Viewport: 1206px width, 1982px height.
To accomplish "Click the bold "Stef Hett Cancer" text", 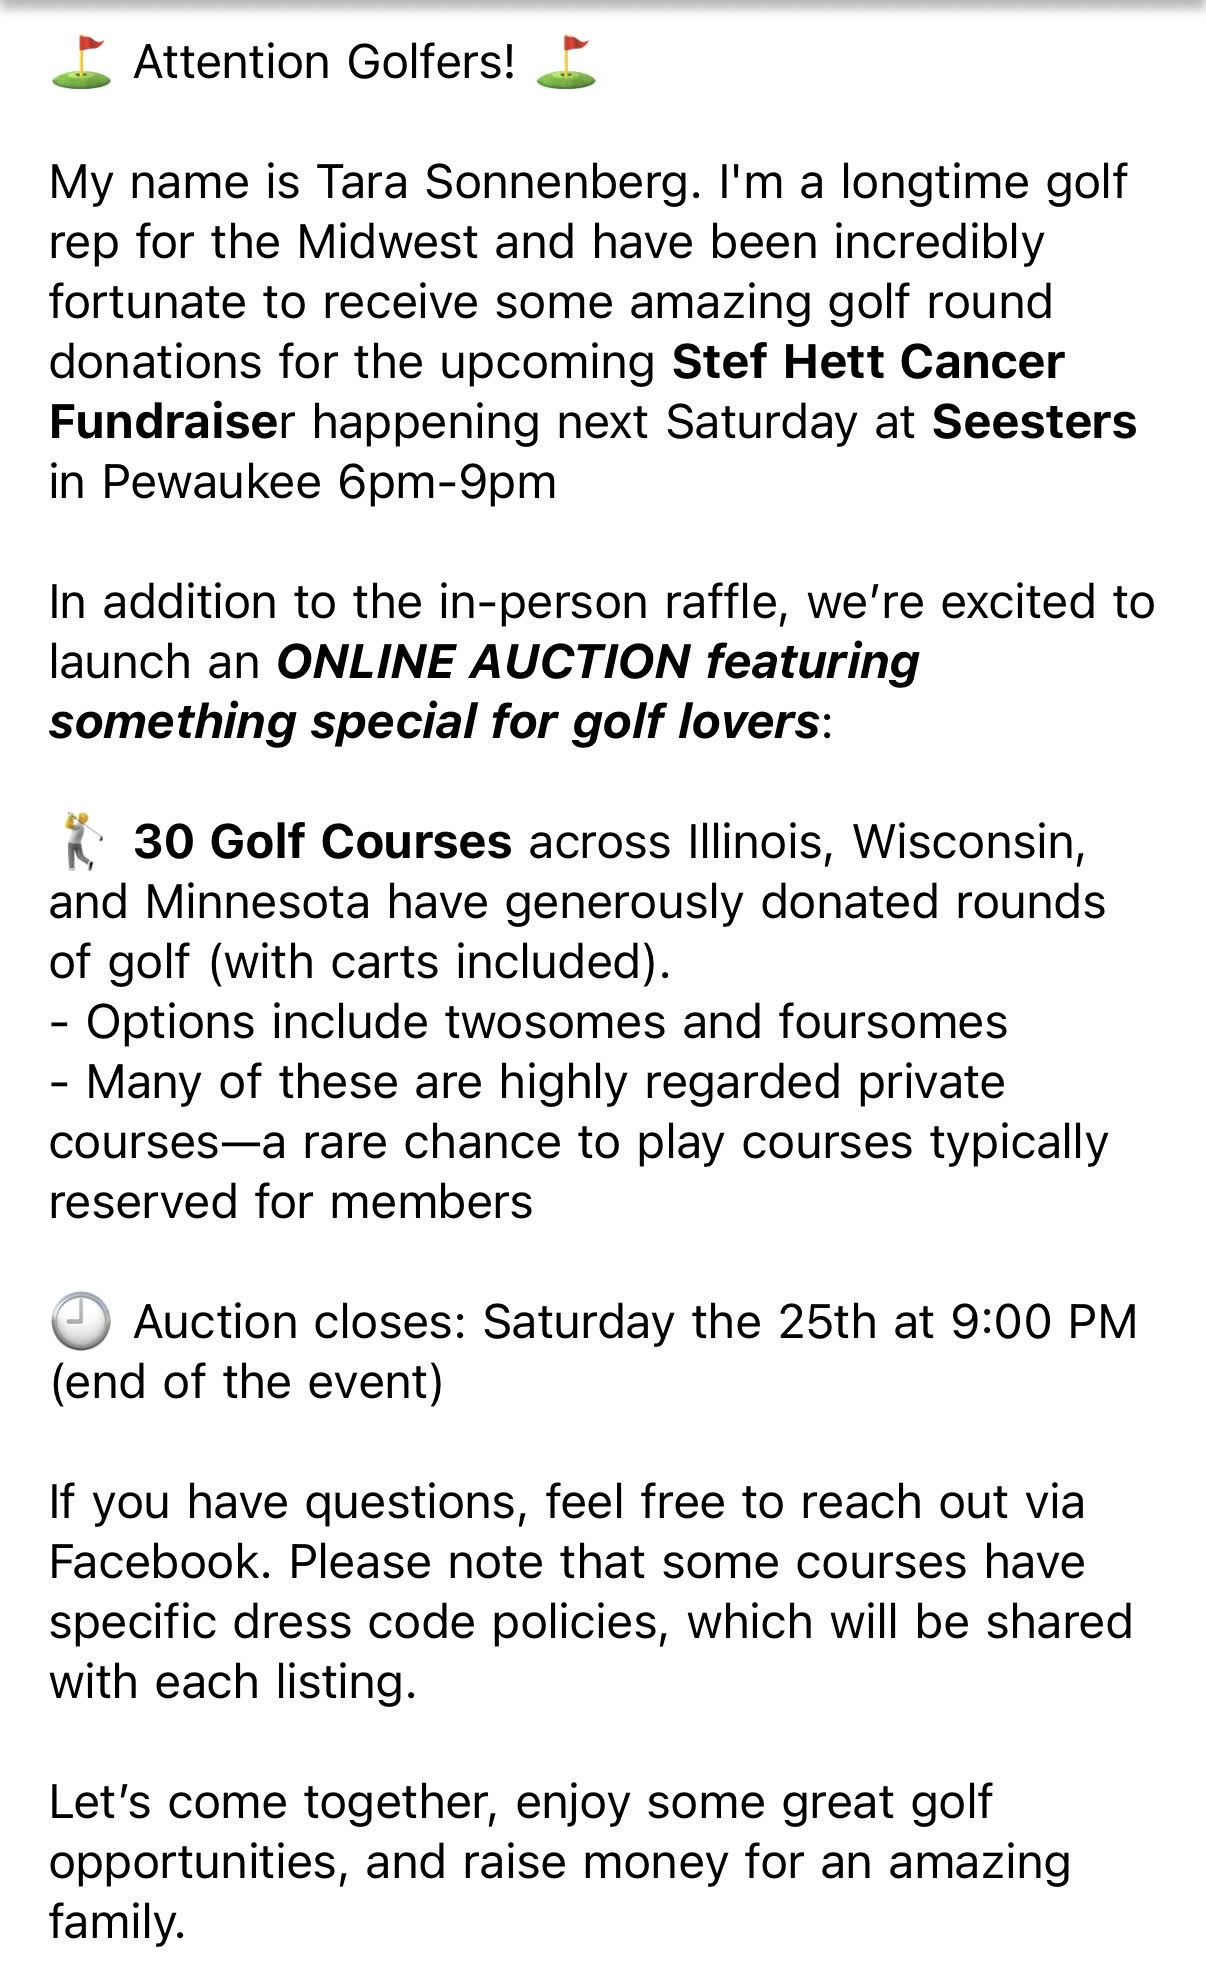I will click(x=867, y=362).
